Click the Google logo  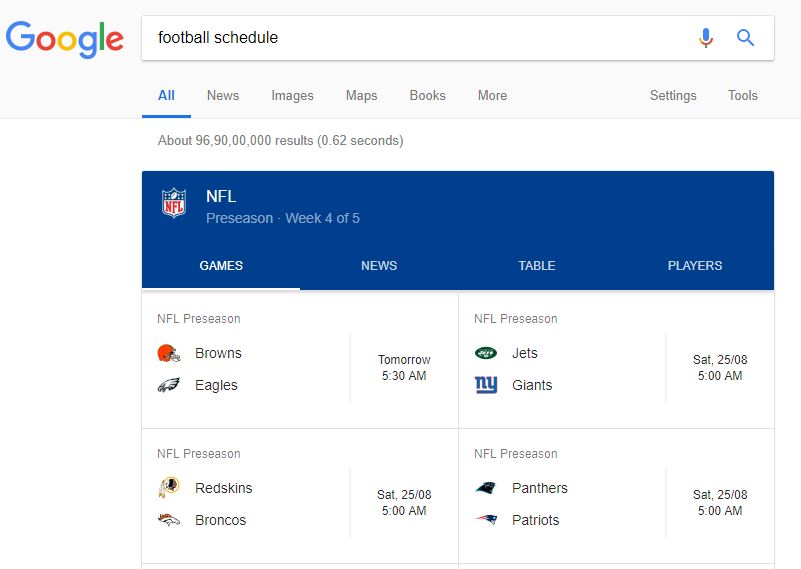[65, 39]
